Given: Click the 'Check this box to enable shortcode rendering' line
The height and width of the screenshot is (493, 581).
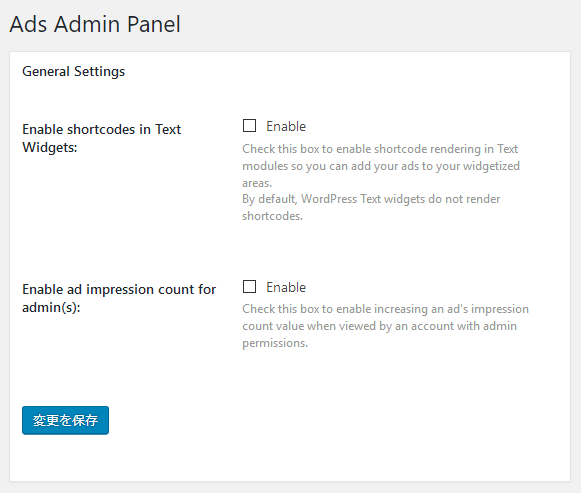Looking at the screenshot, I should [380, 149].
